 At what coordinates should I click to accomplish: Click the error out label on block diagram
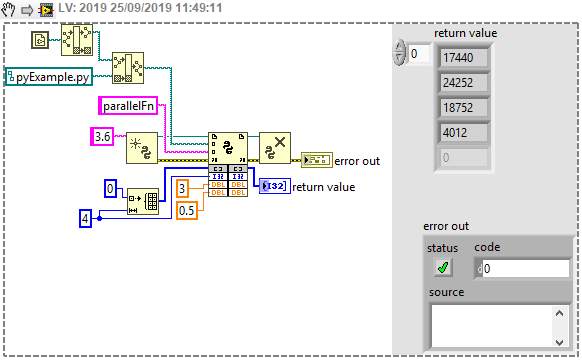pos(357,161)
